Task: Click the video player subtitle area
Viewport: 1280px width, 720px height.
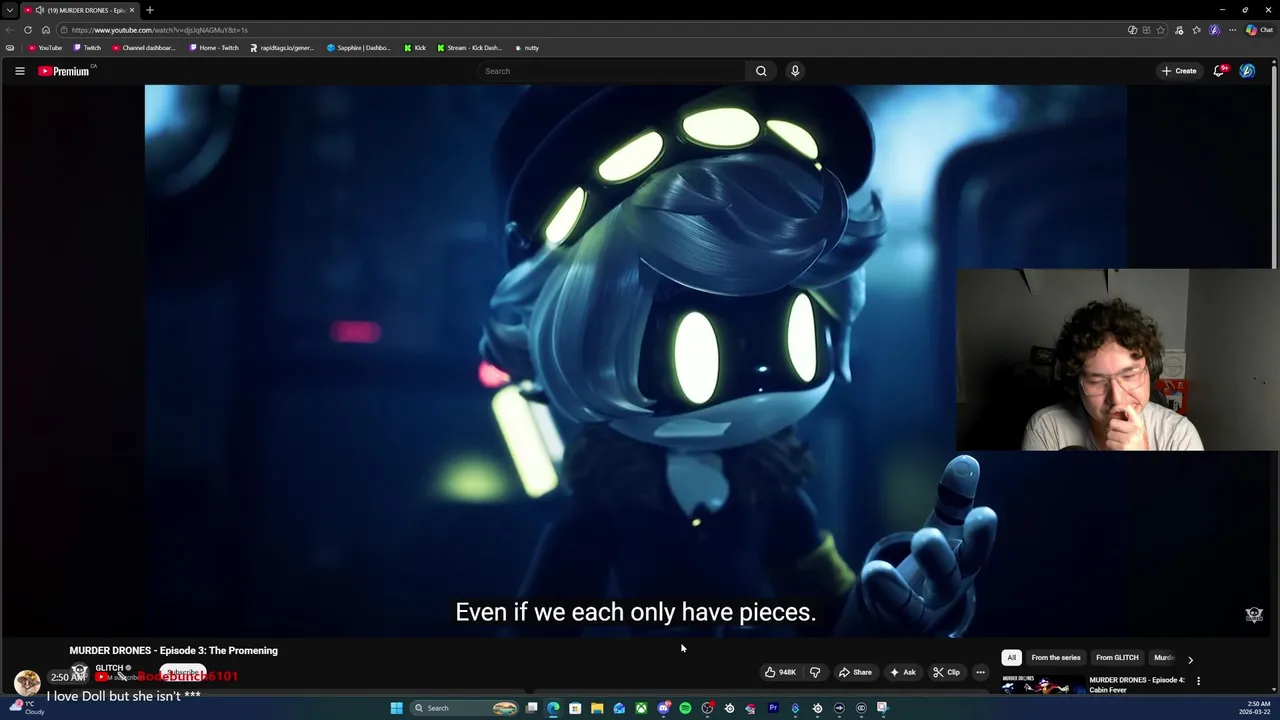Action: tap(636, 612)
